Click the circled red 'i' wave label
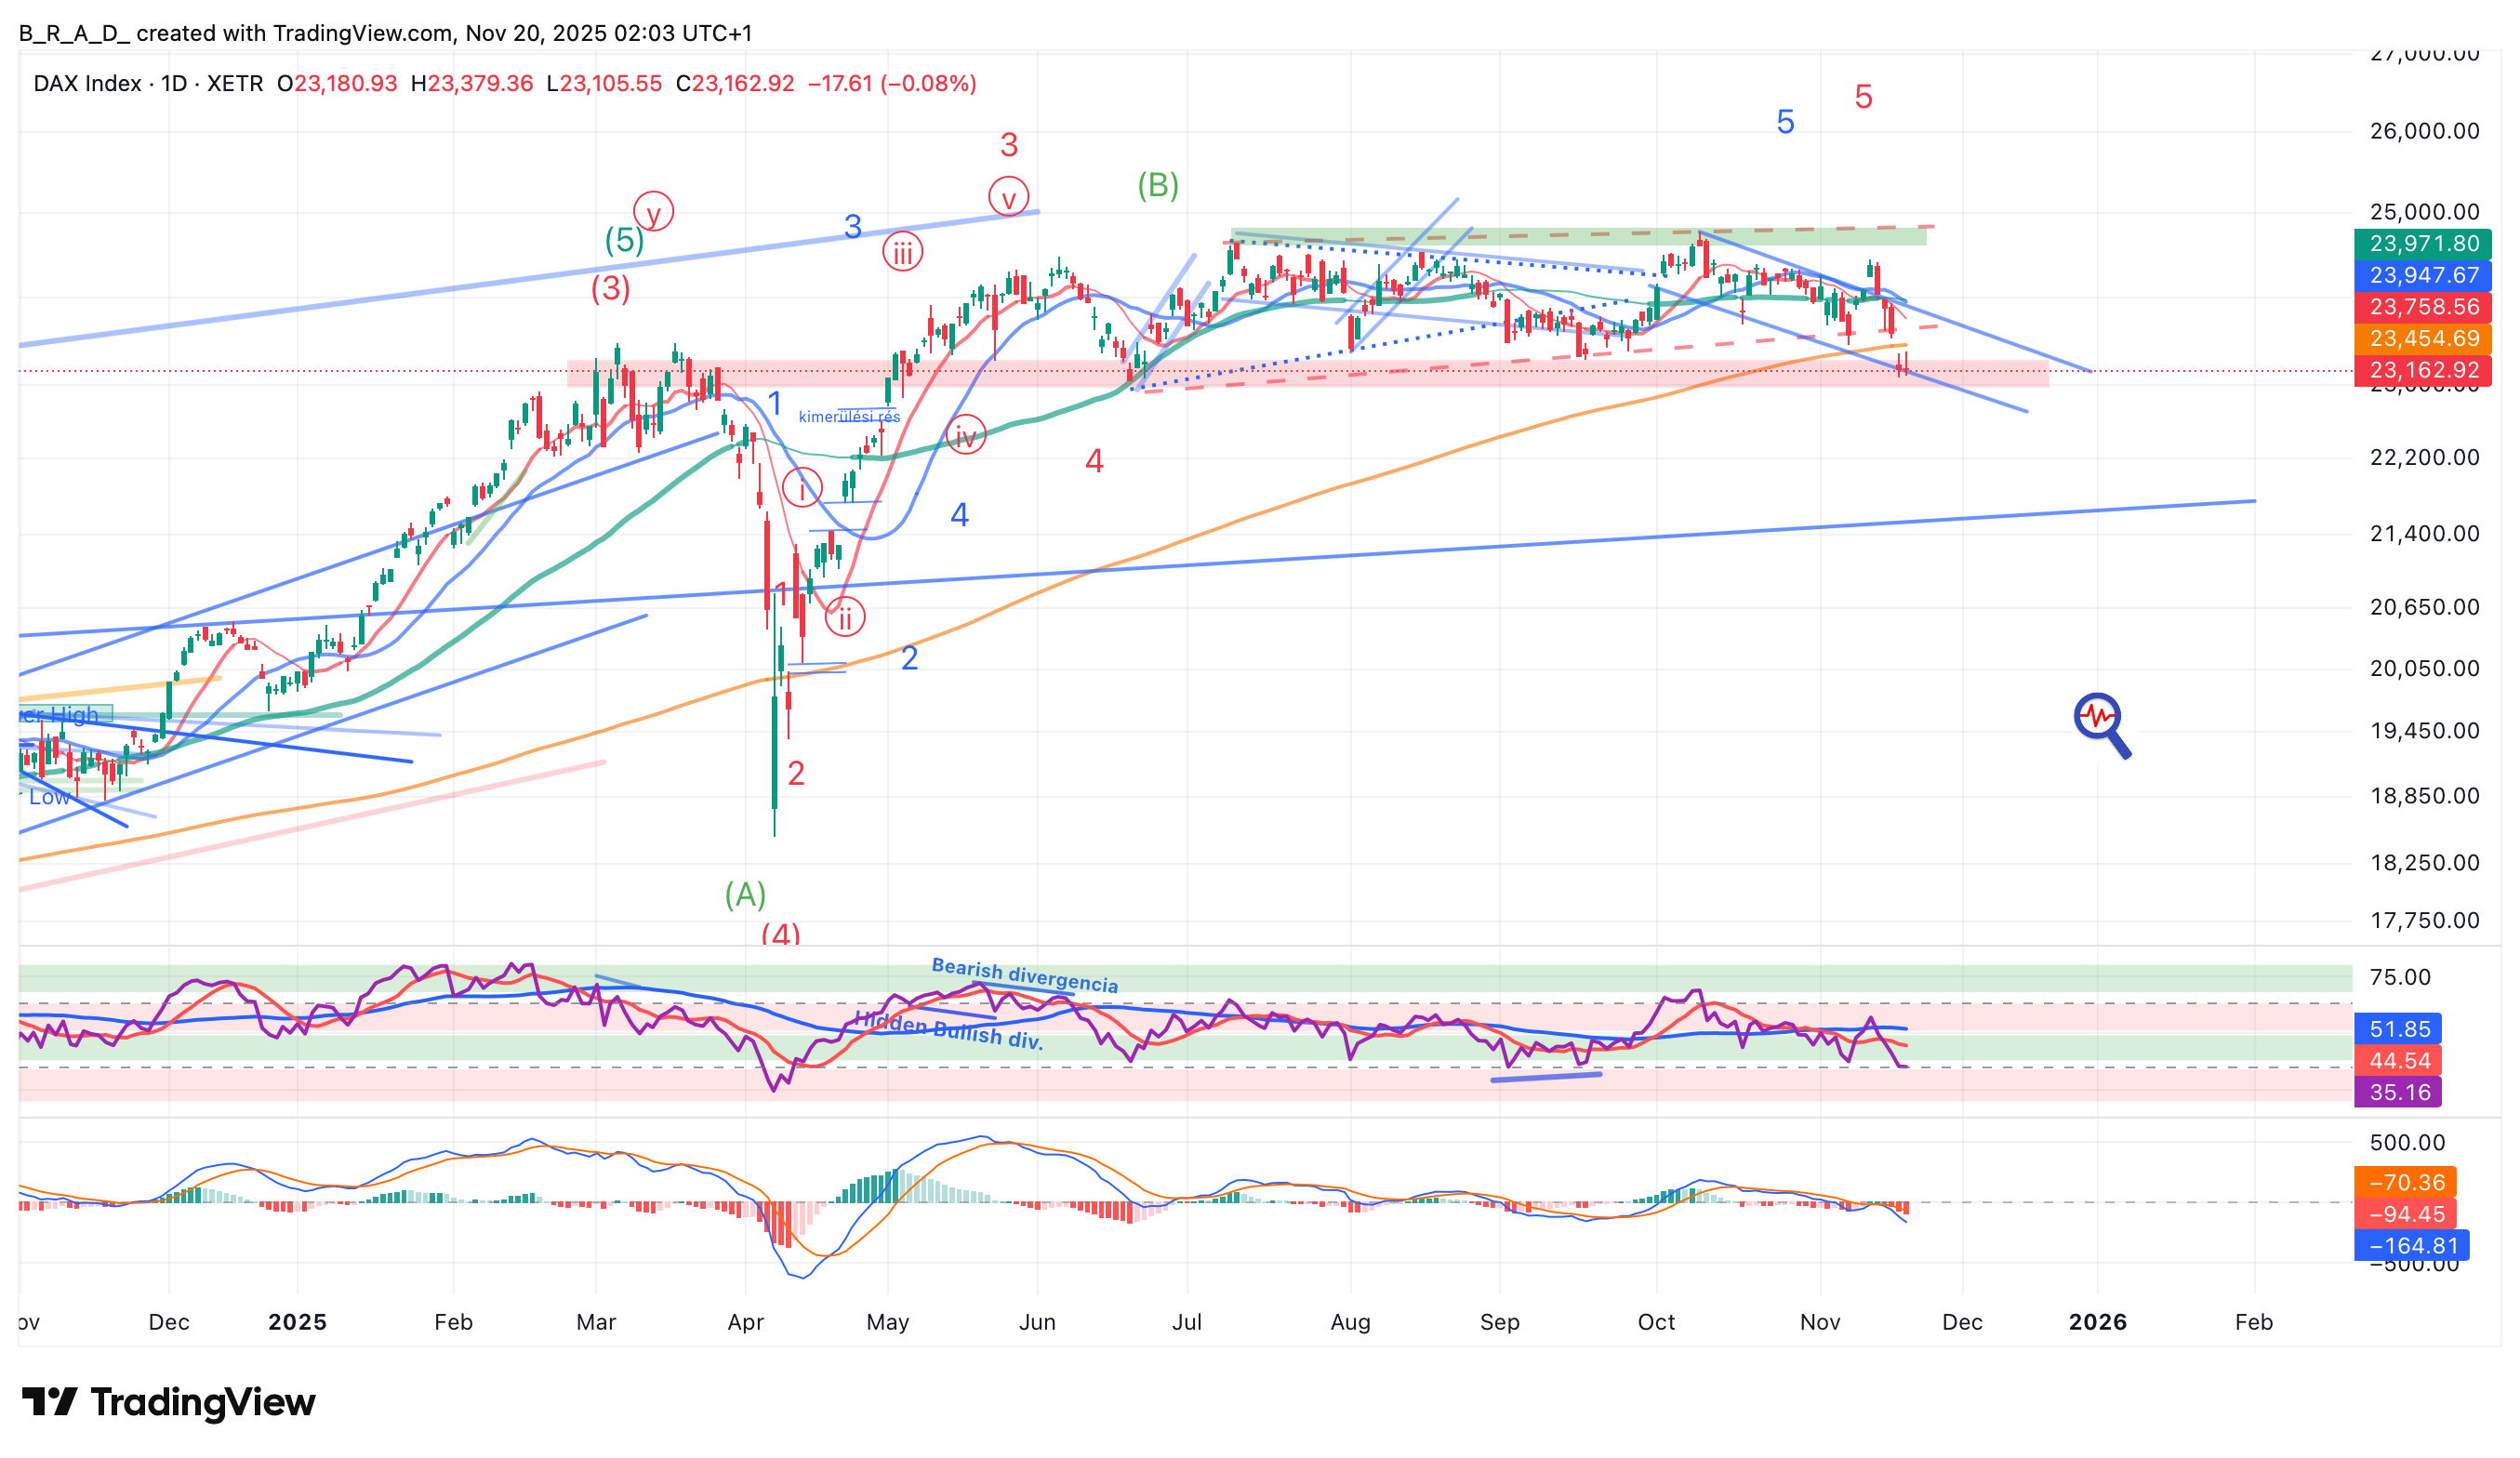Image resolution: width=2520 pixels, height=1458 pixels. click(802, 488)
